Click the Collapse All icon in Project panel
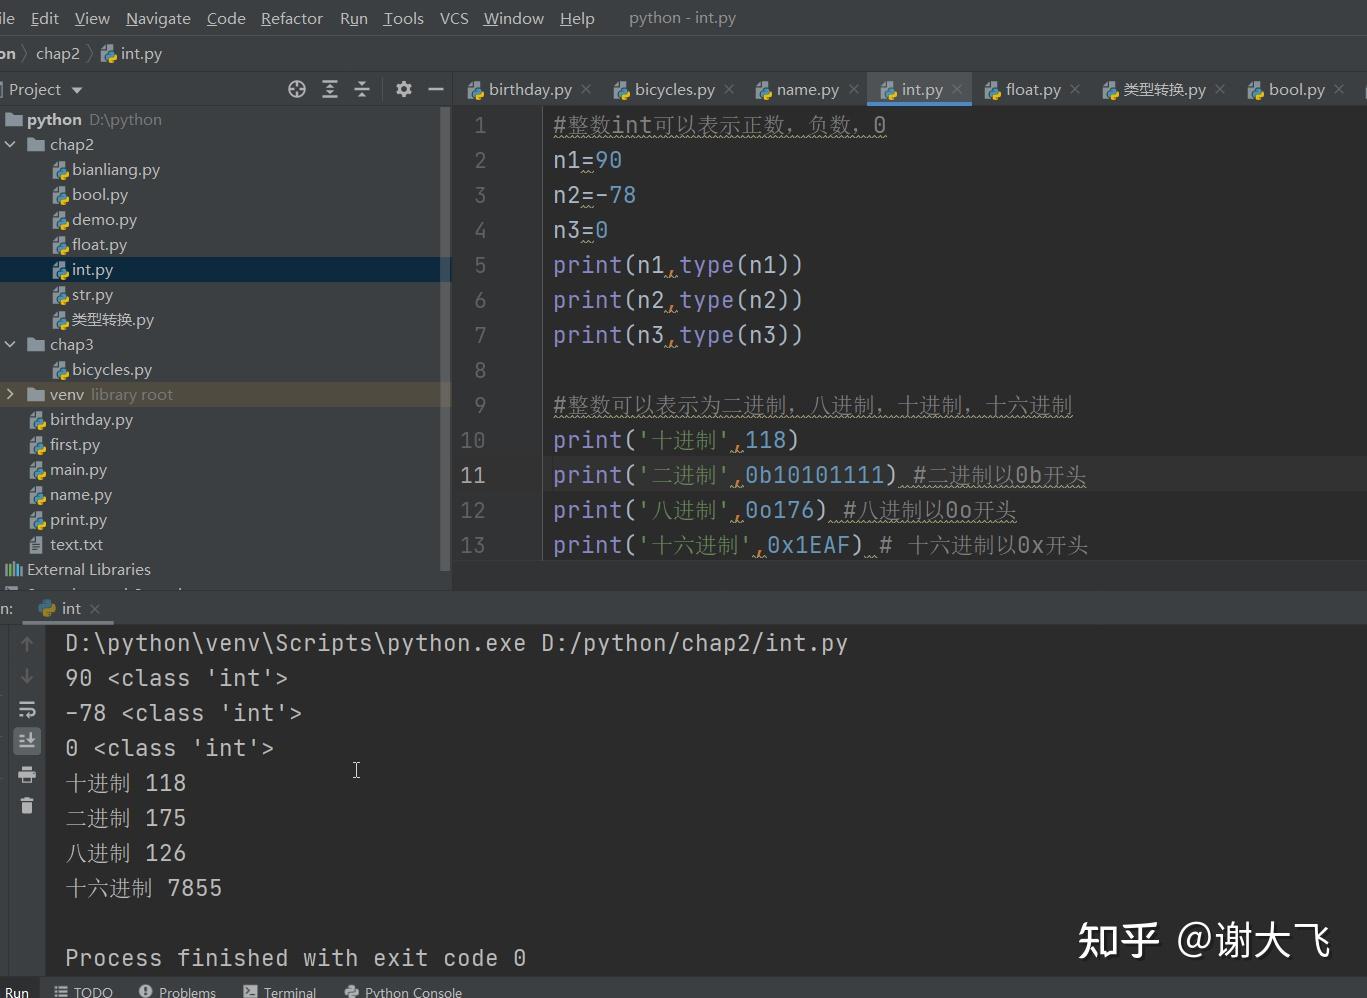The image size is (1367, 998). pyautogui.click(x=362, y=89)
